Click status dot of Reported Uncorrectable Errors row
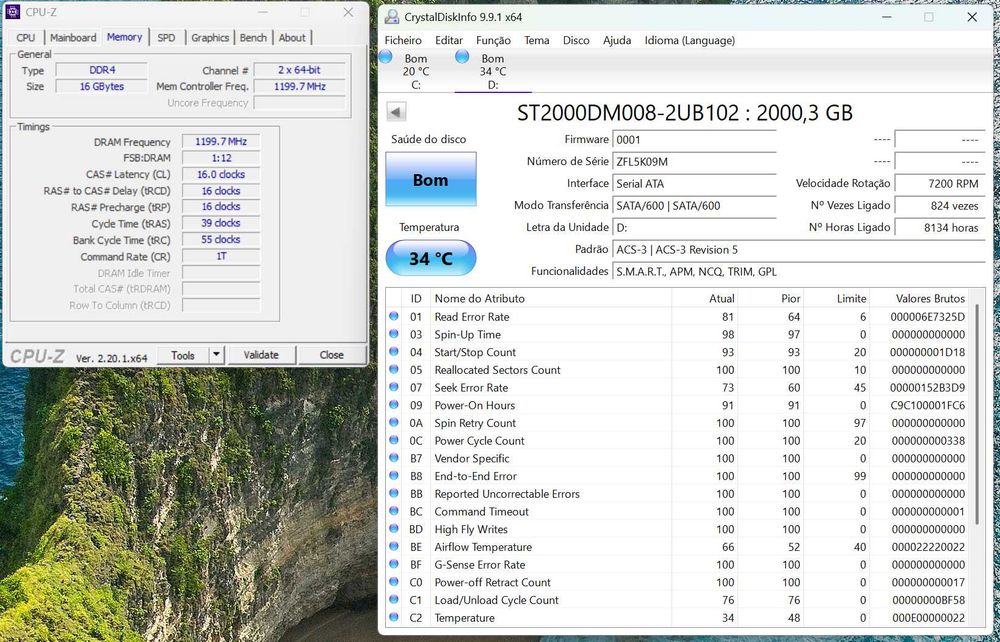The height and width of the screenshot is (642, 1000). point(393,493)
